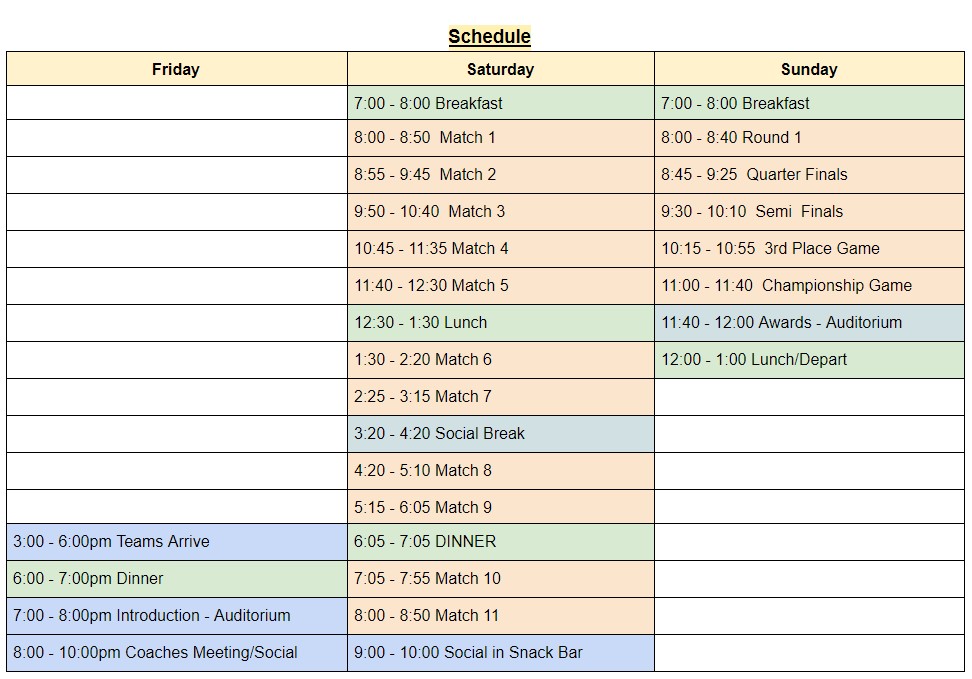Select the Coaches Meeting/Social cell
This screenshot has height=679, width=972.
(177, 652)
